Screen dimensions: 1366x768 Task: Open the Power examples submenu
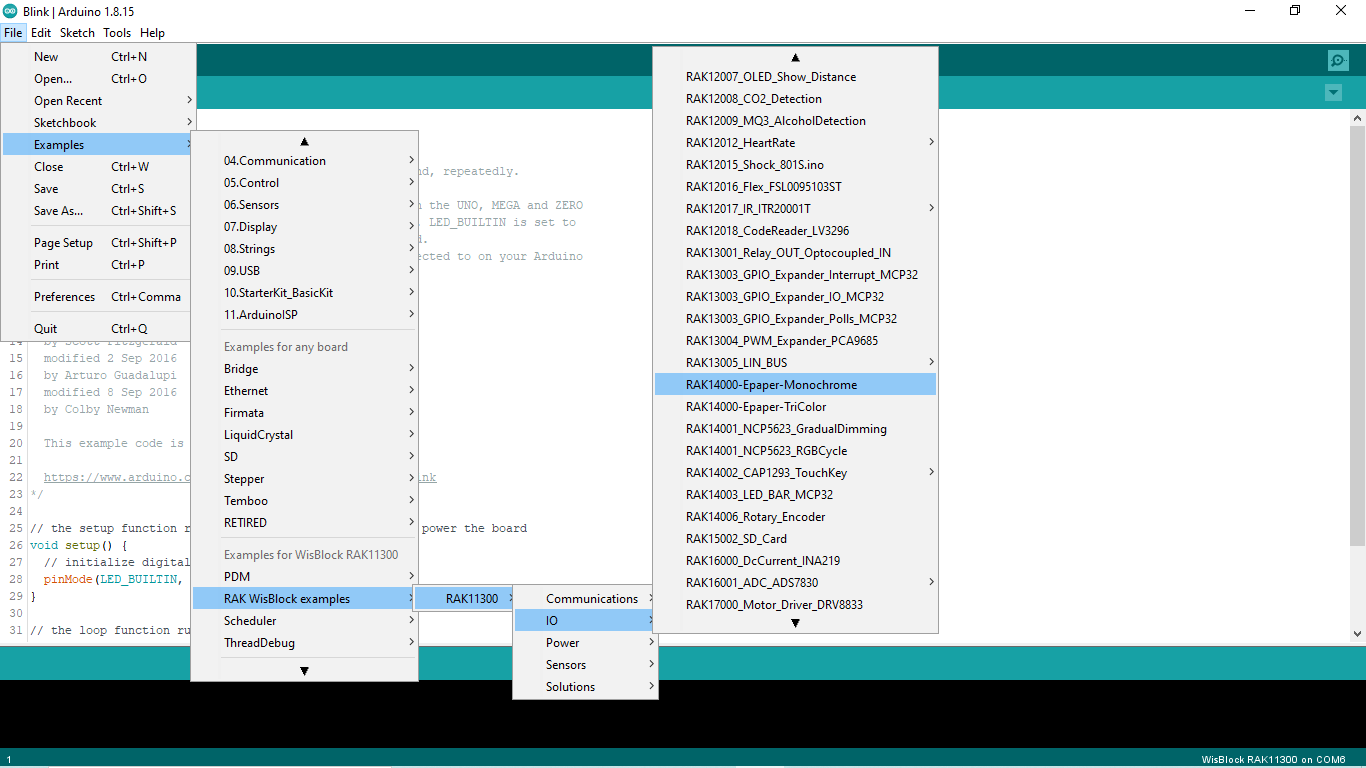tap(585, 643)
